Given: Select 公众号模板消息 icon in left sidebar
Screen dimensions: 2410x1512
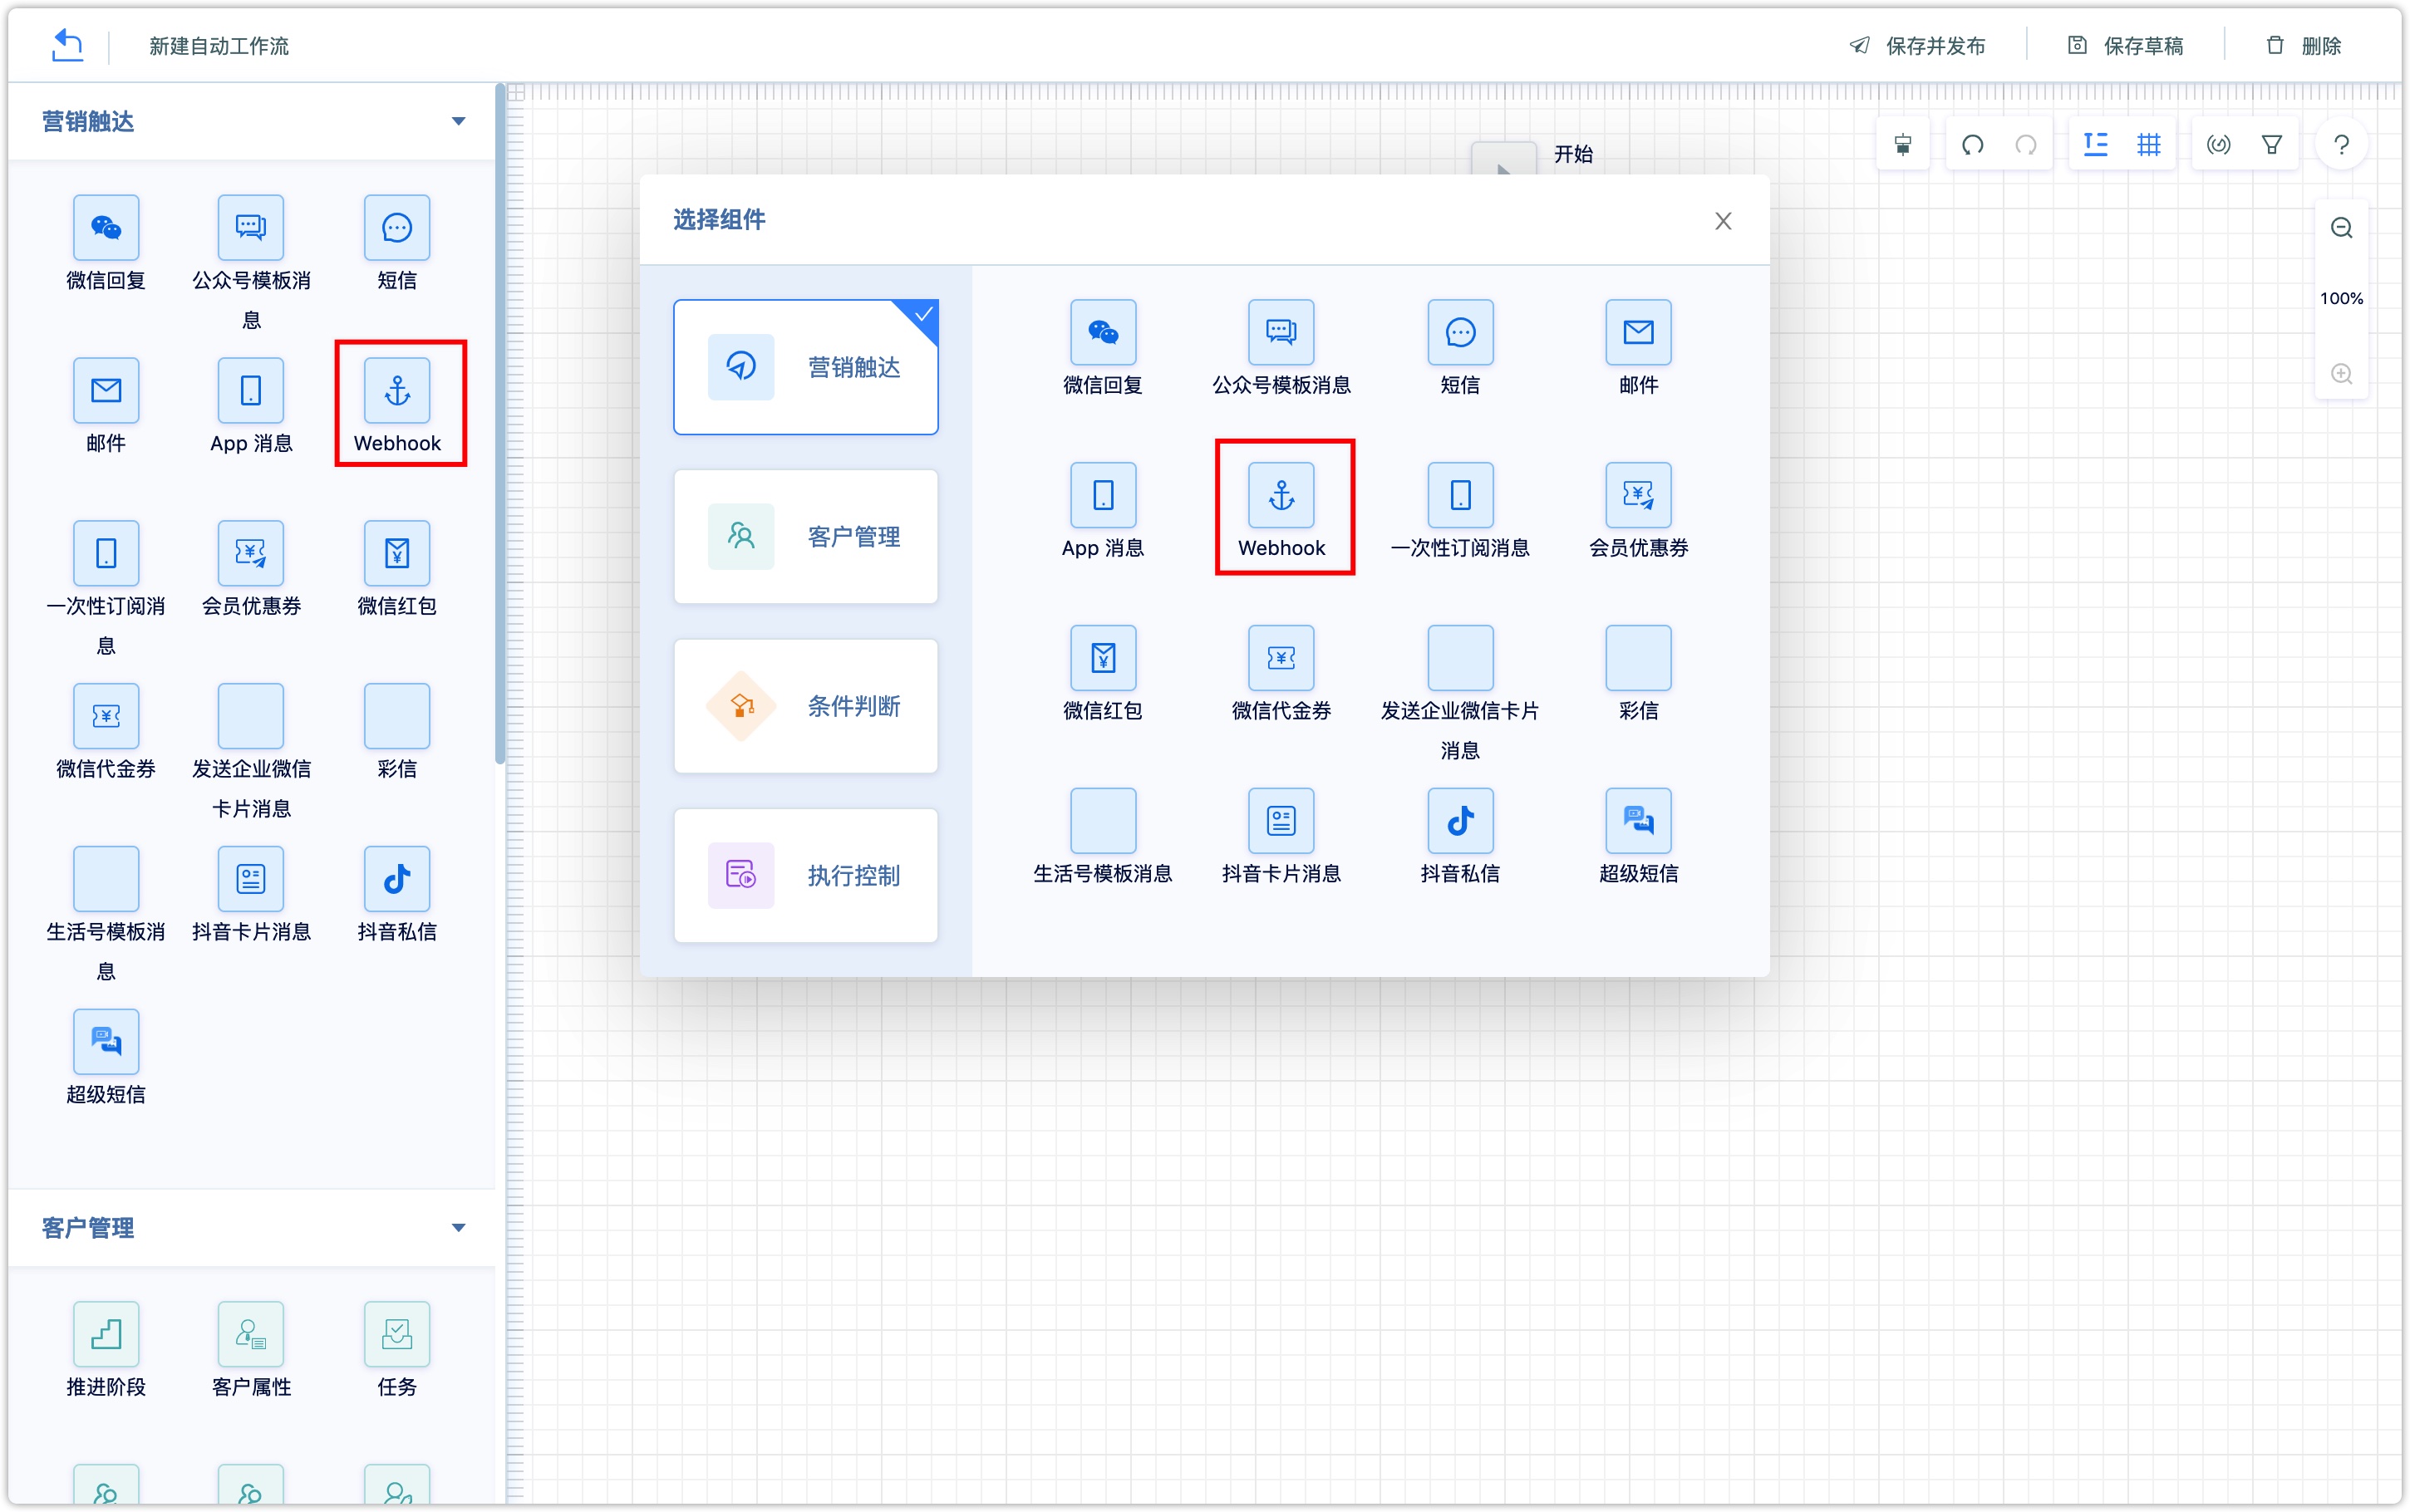Looking at the screenshot, I should (251, 228).
